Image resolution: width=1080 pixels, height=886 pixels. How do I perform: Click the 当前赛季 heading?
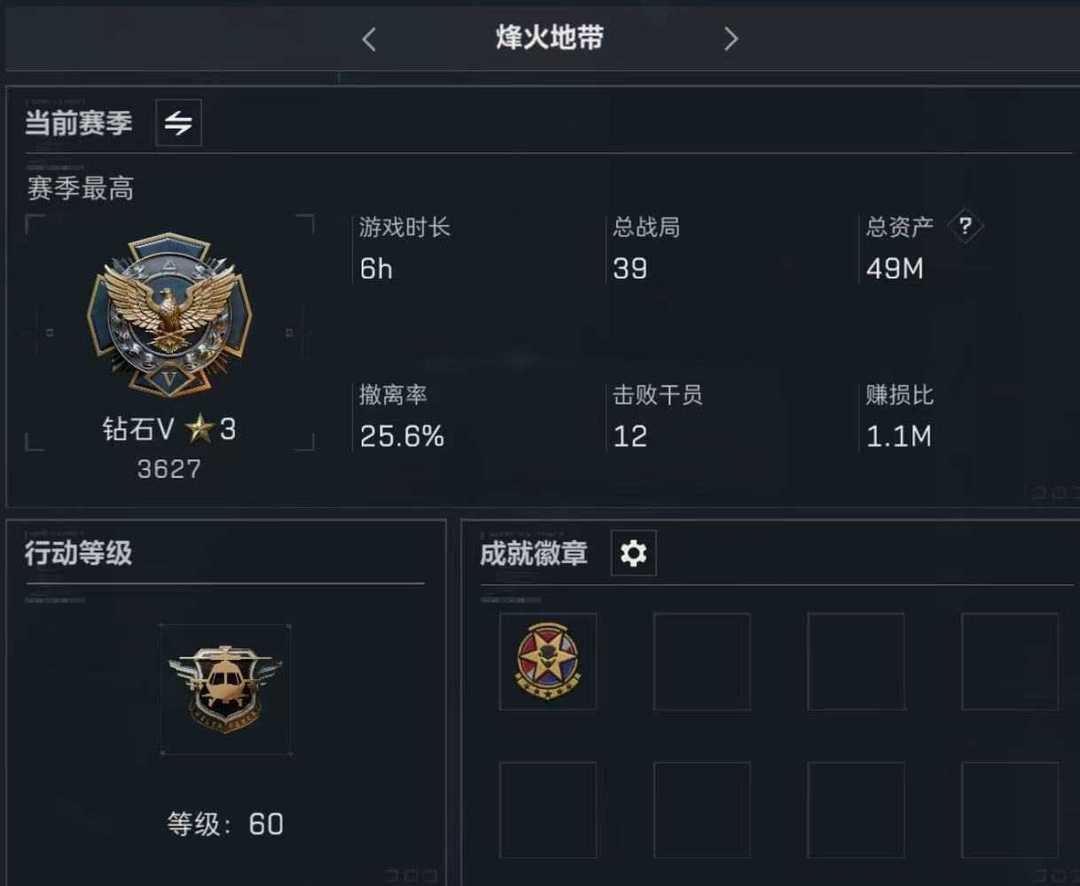[x=79, y=123]
